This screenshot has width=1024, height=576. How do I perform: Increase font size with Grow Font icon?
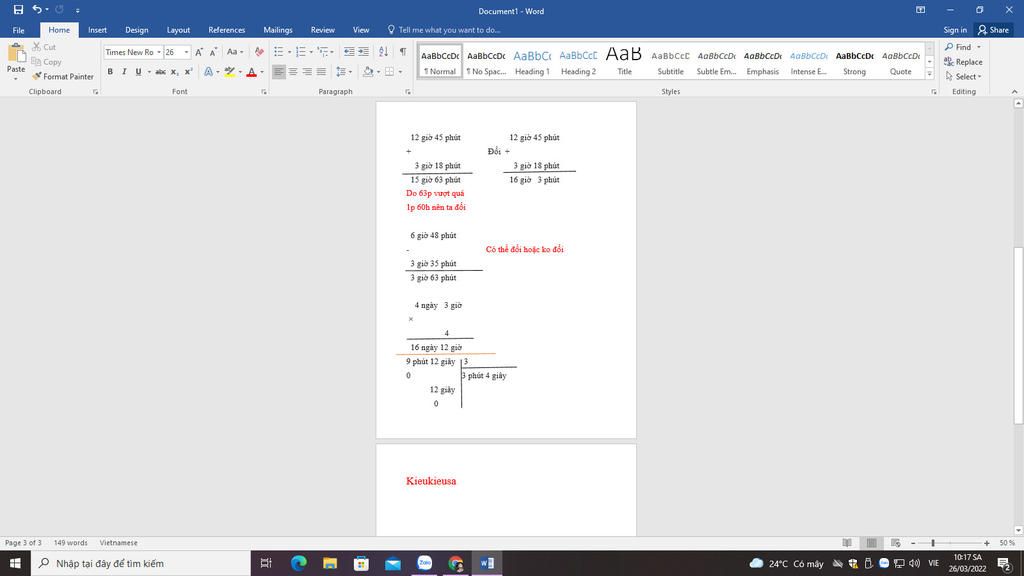pos(199,52)
